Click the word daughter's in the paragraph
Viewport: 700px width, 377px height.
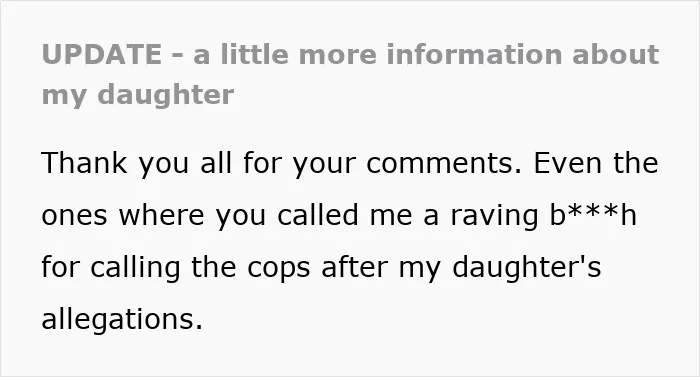[527, 268]
